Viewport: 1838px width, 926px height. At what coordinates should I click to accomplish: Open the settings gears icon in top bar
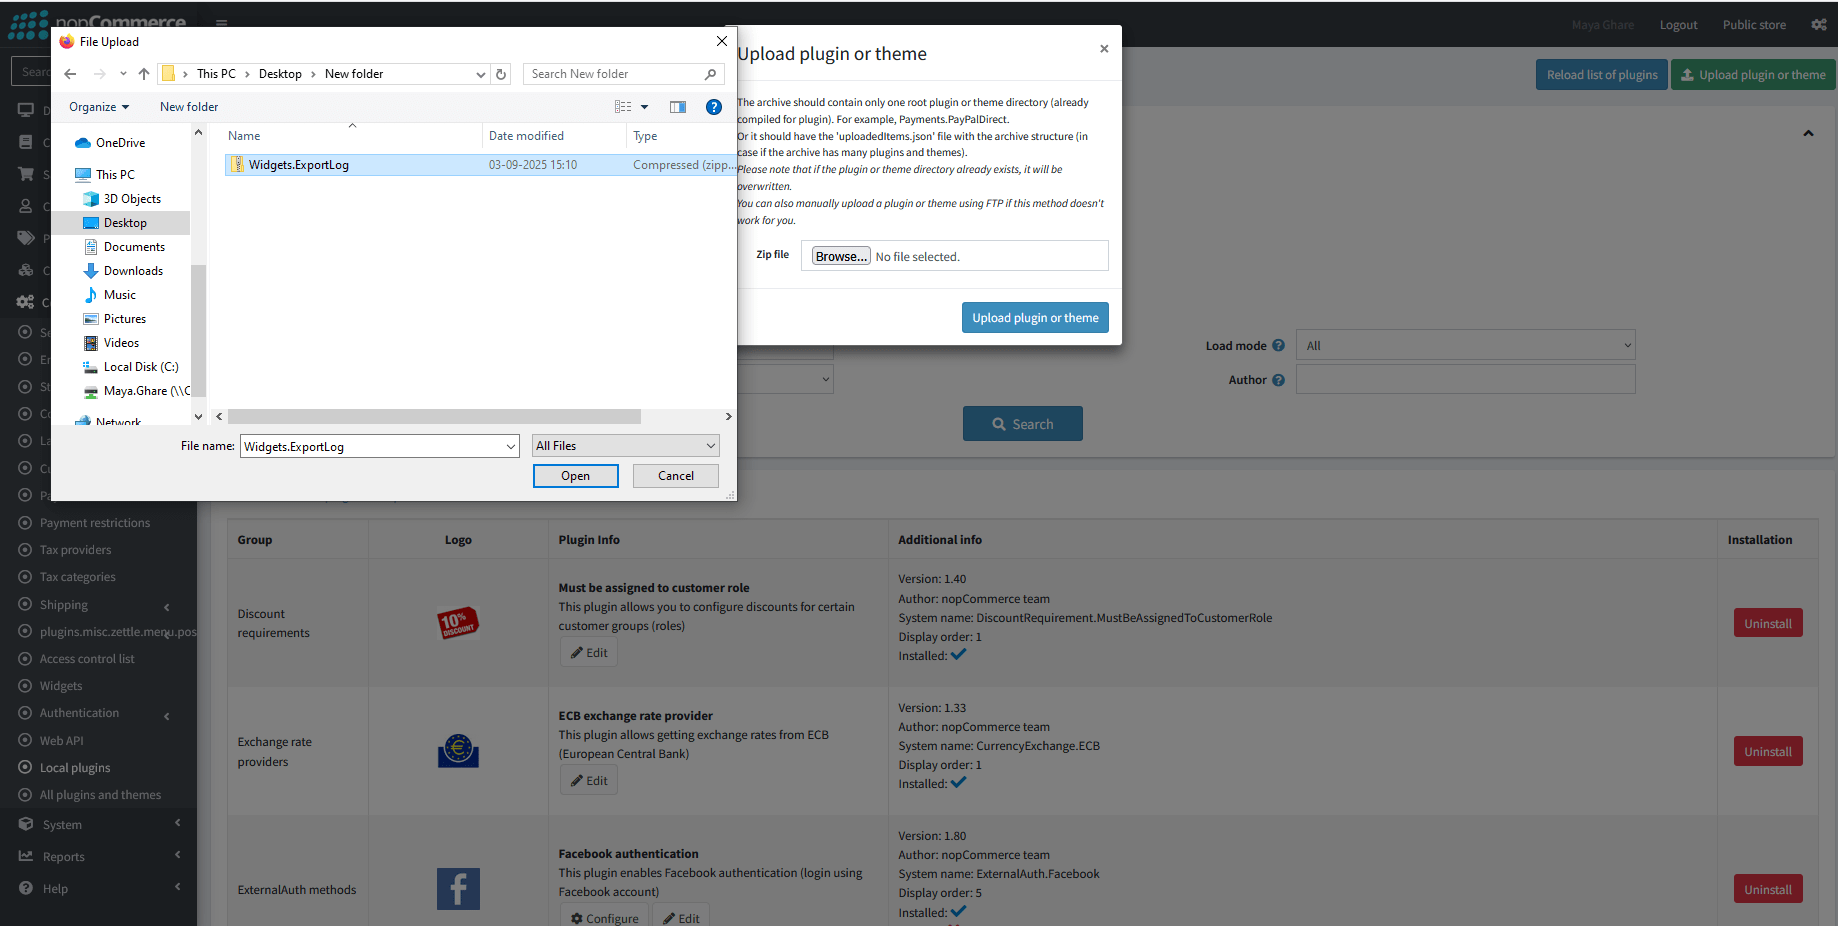[x=1818, y=25]
